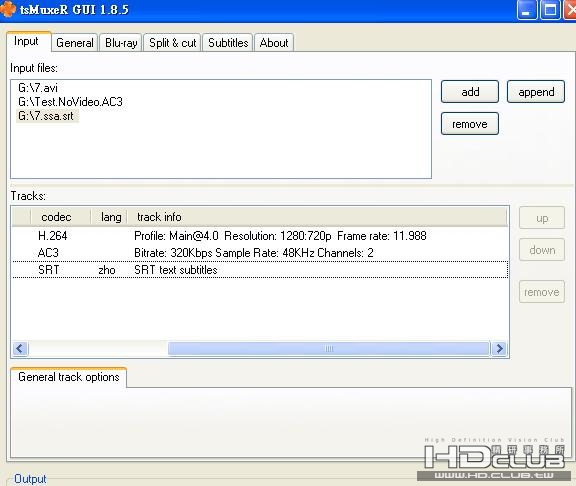Open the Subtitles tab
Viewport: 576px width, 486px height.
(x=228, y=43)
